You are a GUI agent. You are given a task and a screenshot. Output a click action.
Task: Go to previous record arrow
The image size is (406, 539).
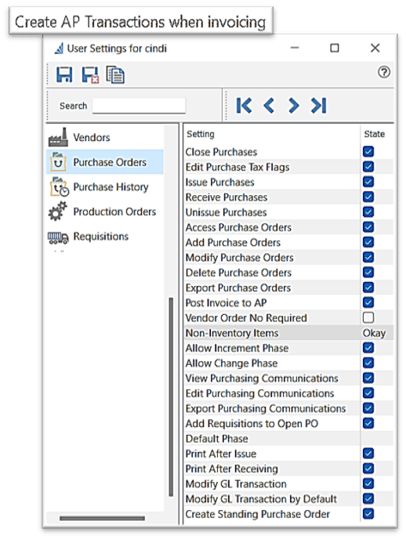pyautogui.click(x=269, y=106)
